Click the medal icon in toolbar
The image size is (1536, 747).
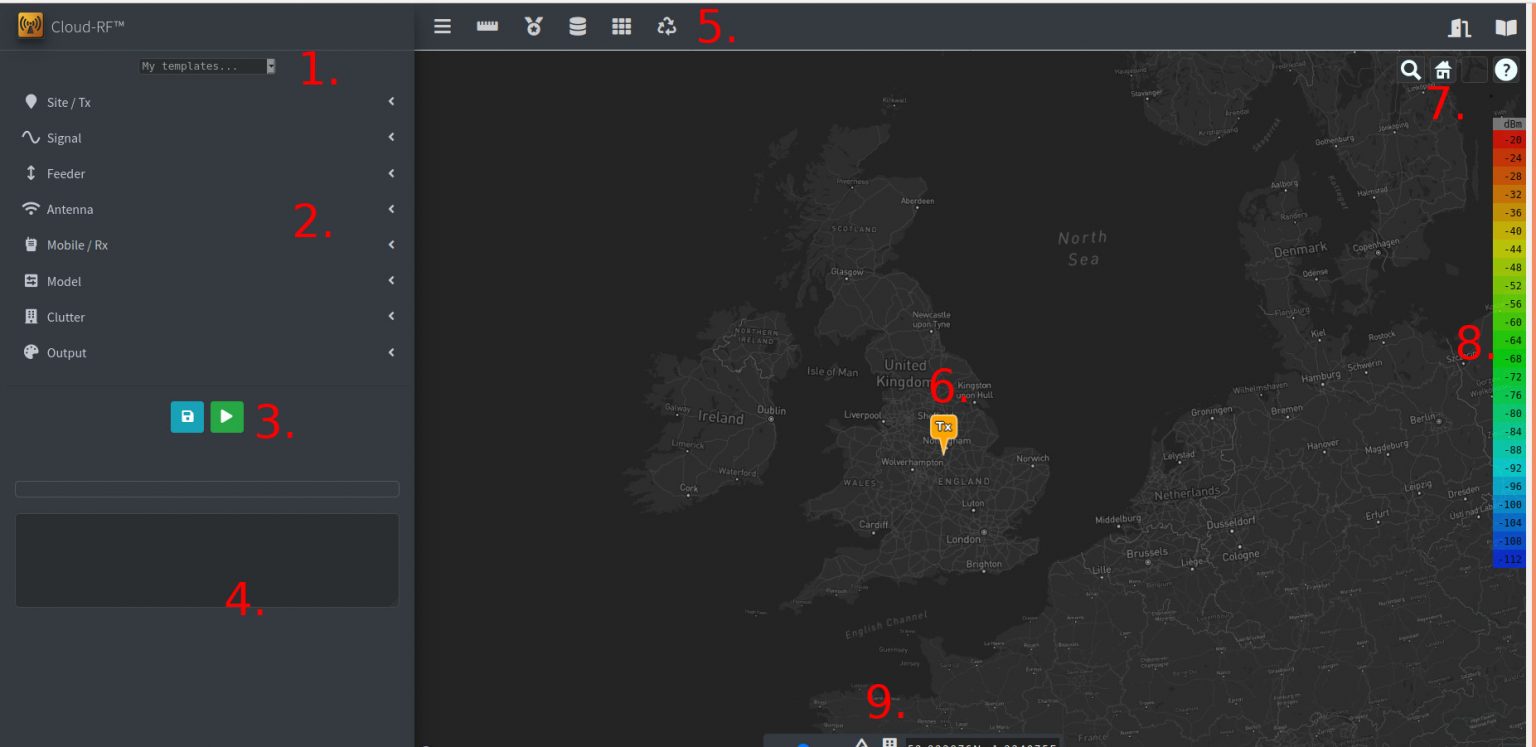point(534,27)
